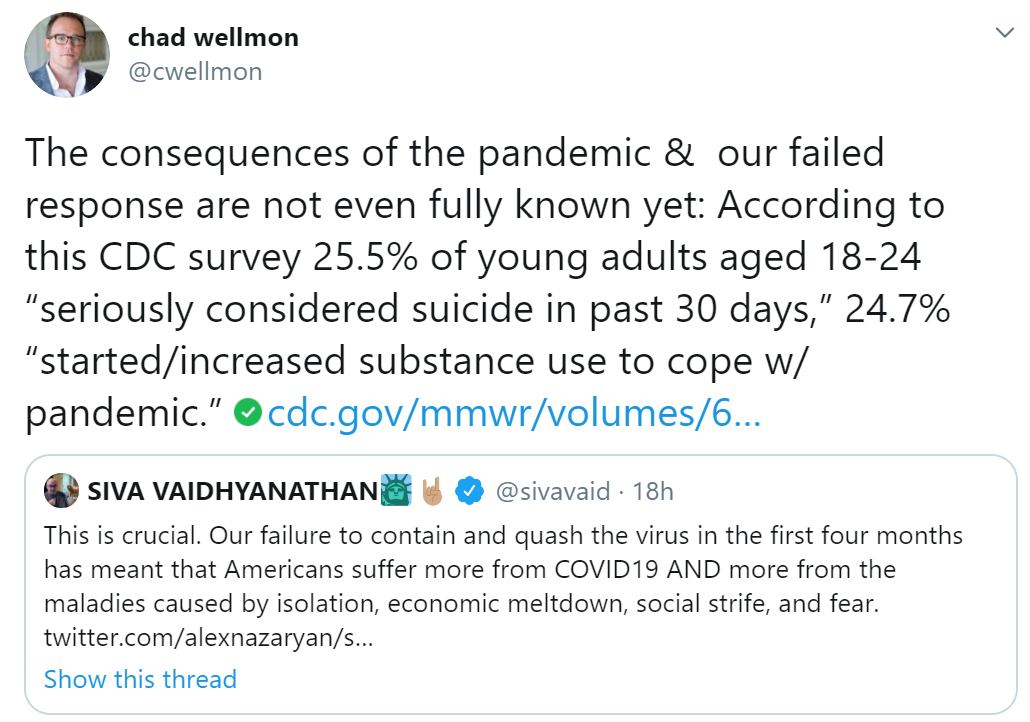
Task: Click the line 'has meant that Americans suffer more'
Action: coord(470,570)
